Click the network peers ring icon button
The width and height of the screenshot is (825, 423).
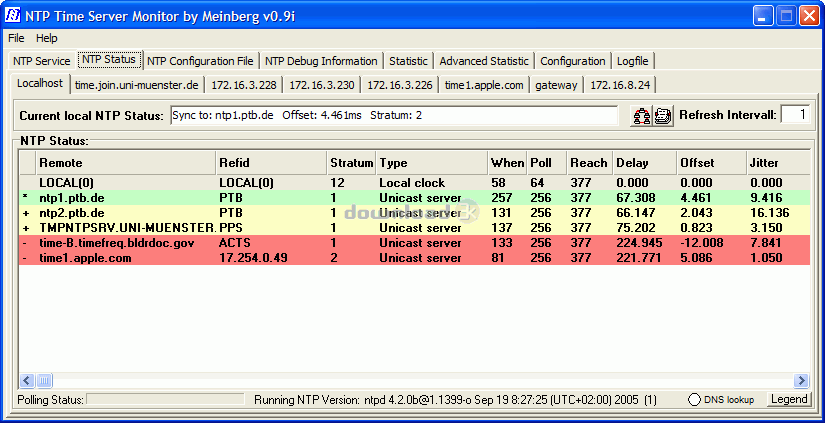641,115
